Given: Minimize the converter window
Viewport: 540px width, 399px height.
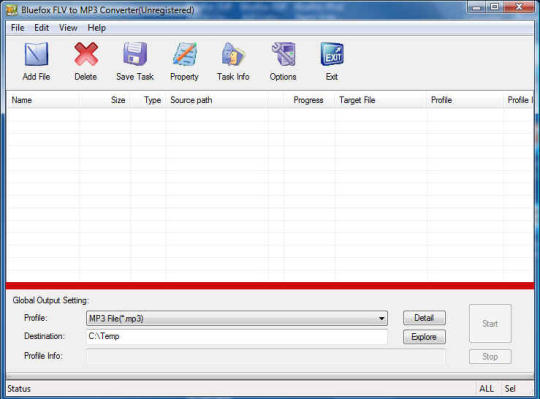Looking at the screenshot, I should click(477, 8).
